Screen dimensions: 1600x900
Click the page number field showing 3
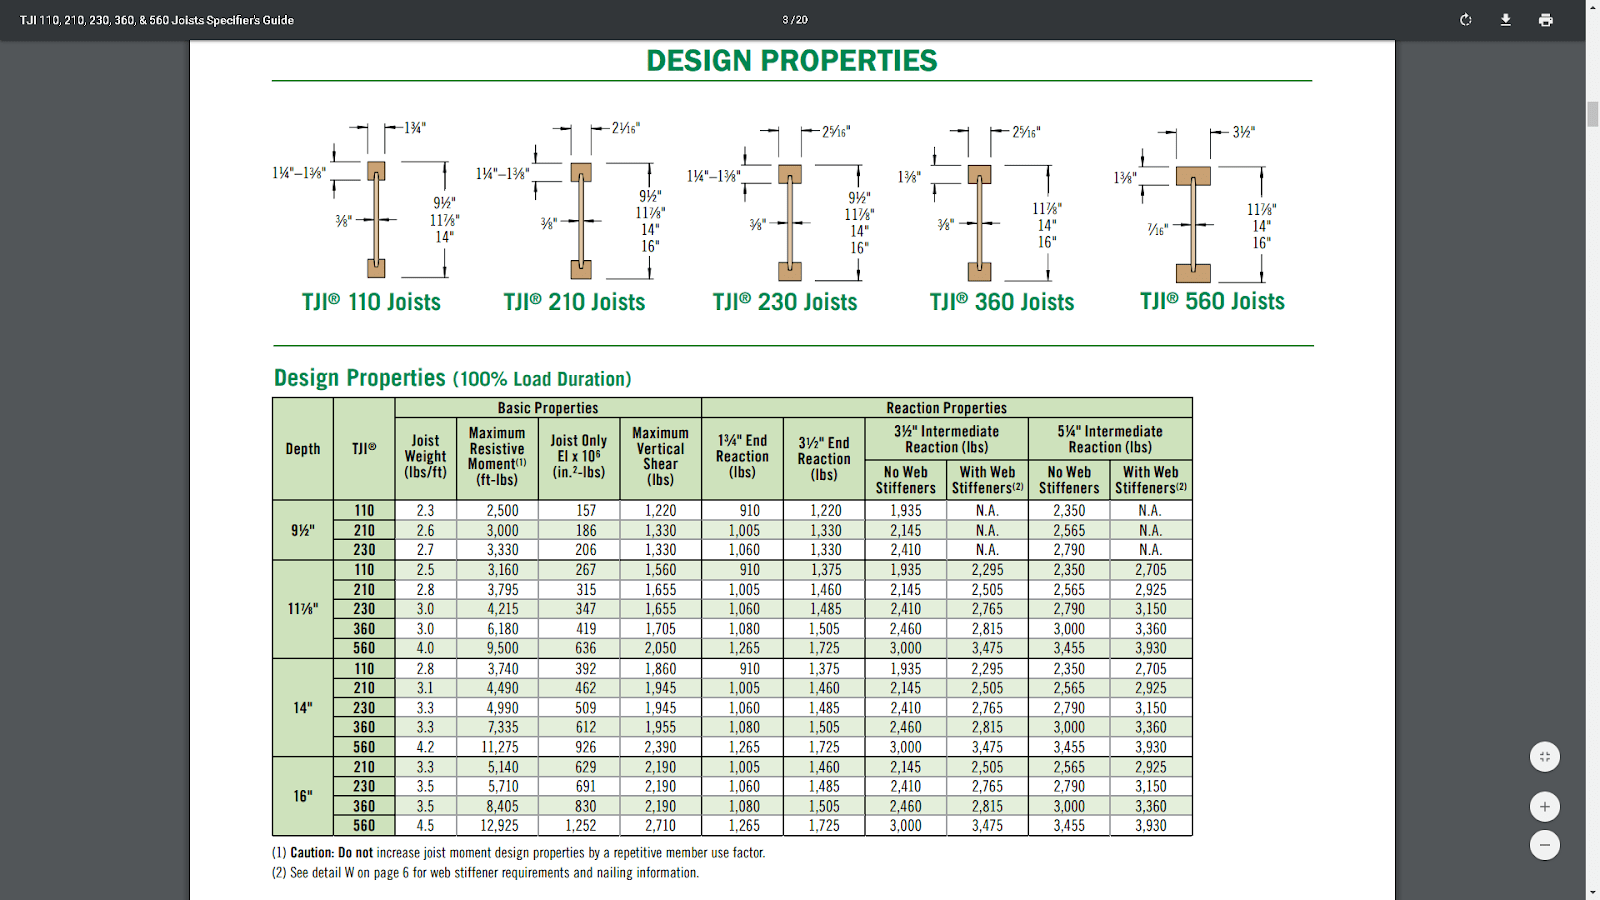coord(786,20)
